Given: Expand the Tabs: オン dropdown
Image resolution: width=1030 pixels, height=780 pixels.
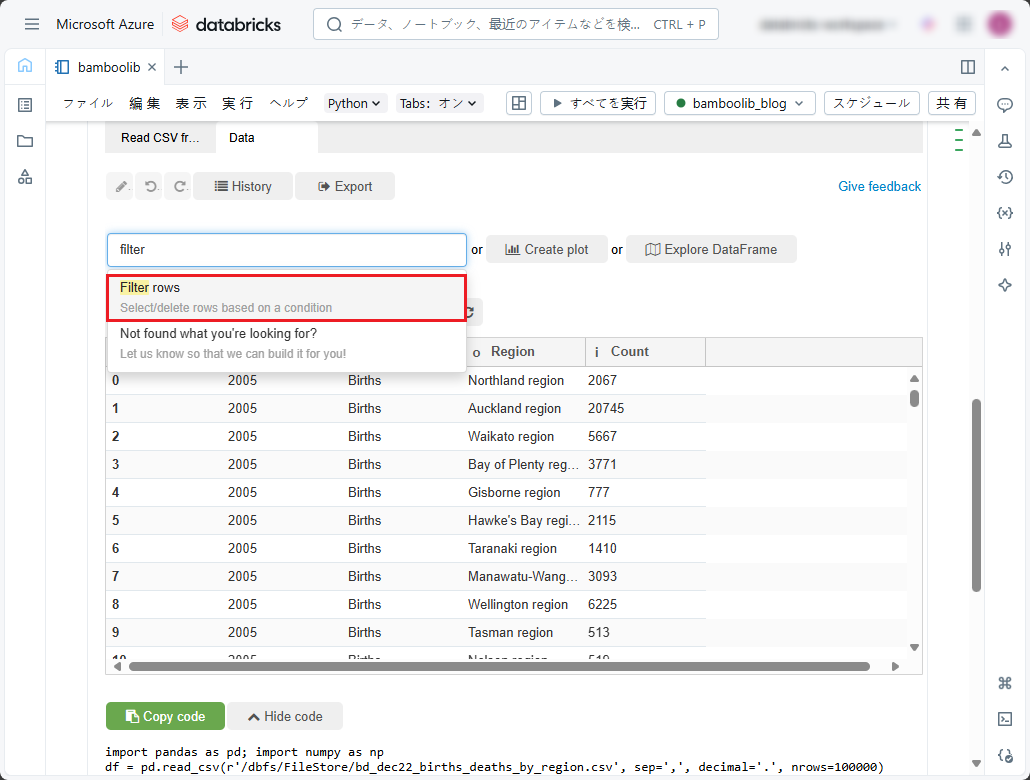Looking at the screenshot, I should [x=439, y=103].
